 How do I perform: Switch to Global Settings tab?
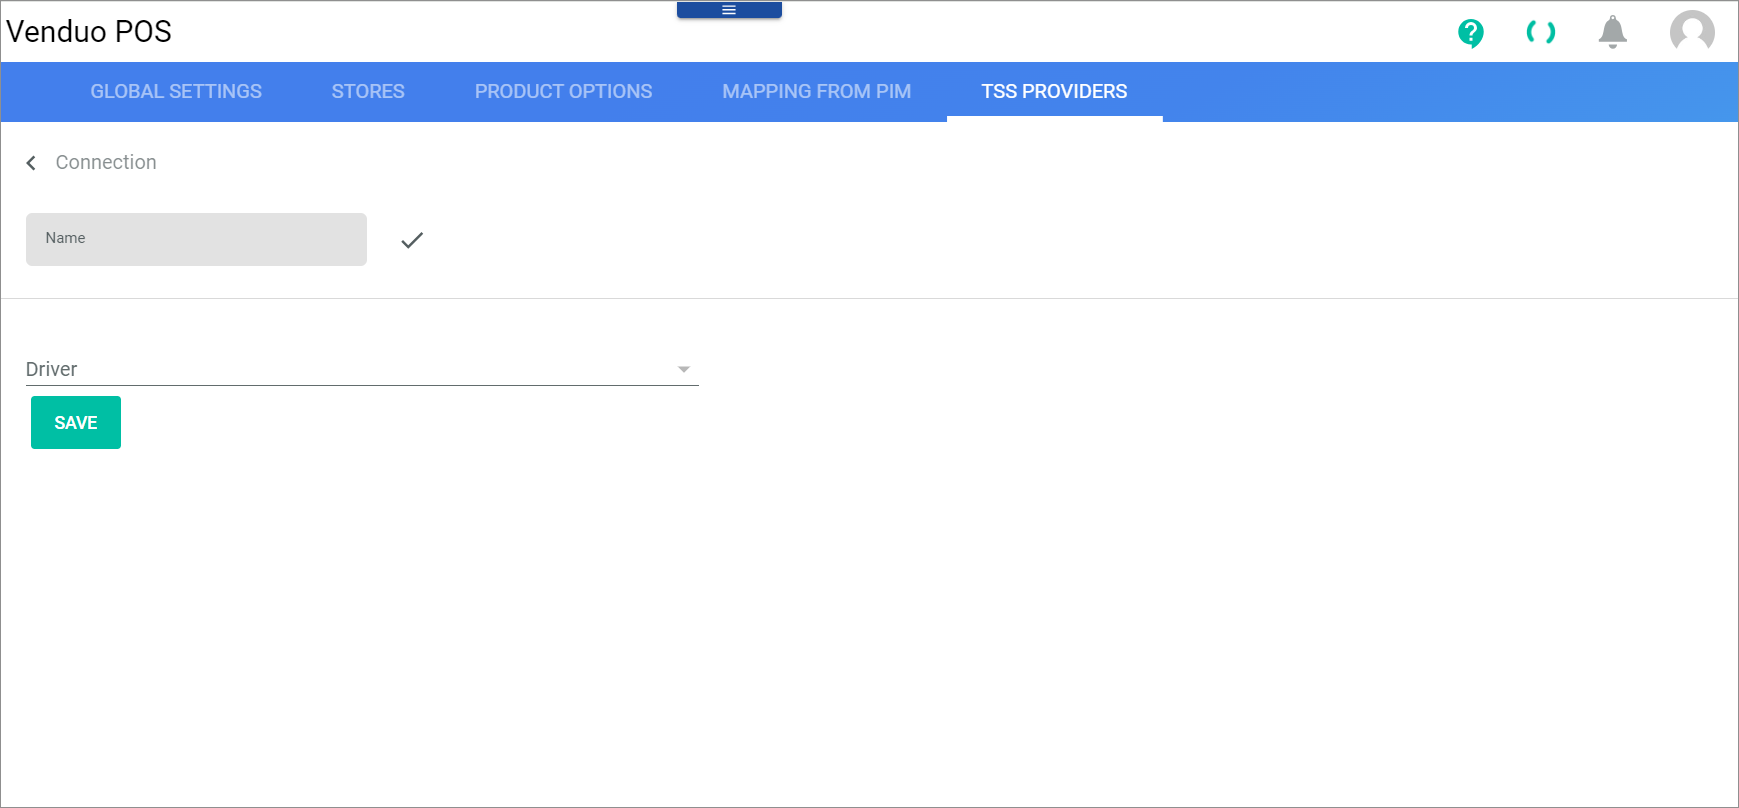(176, 92)
